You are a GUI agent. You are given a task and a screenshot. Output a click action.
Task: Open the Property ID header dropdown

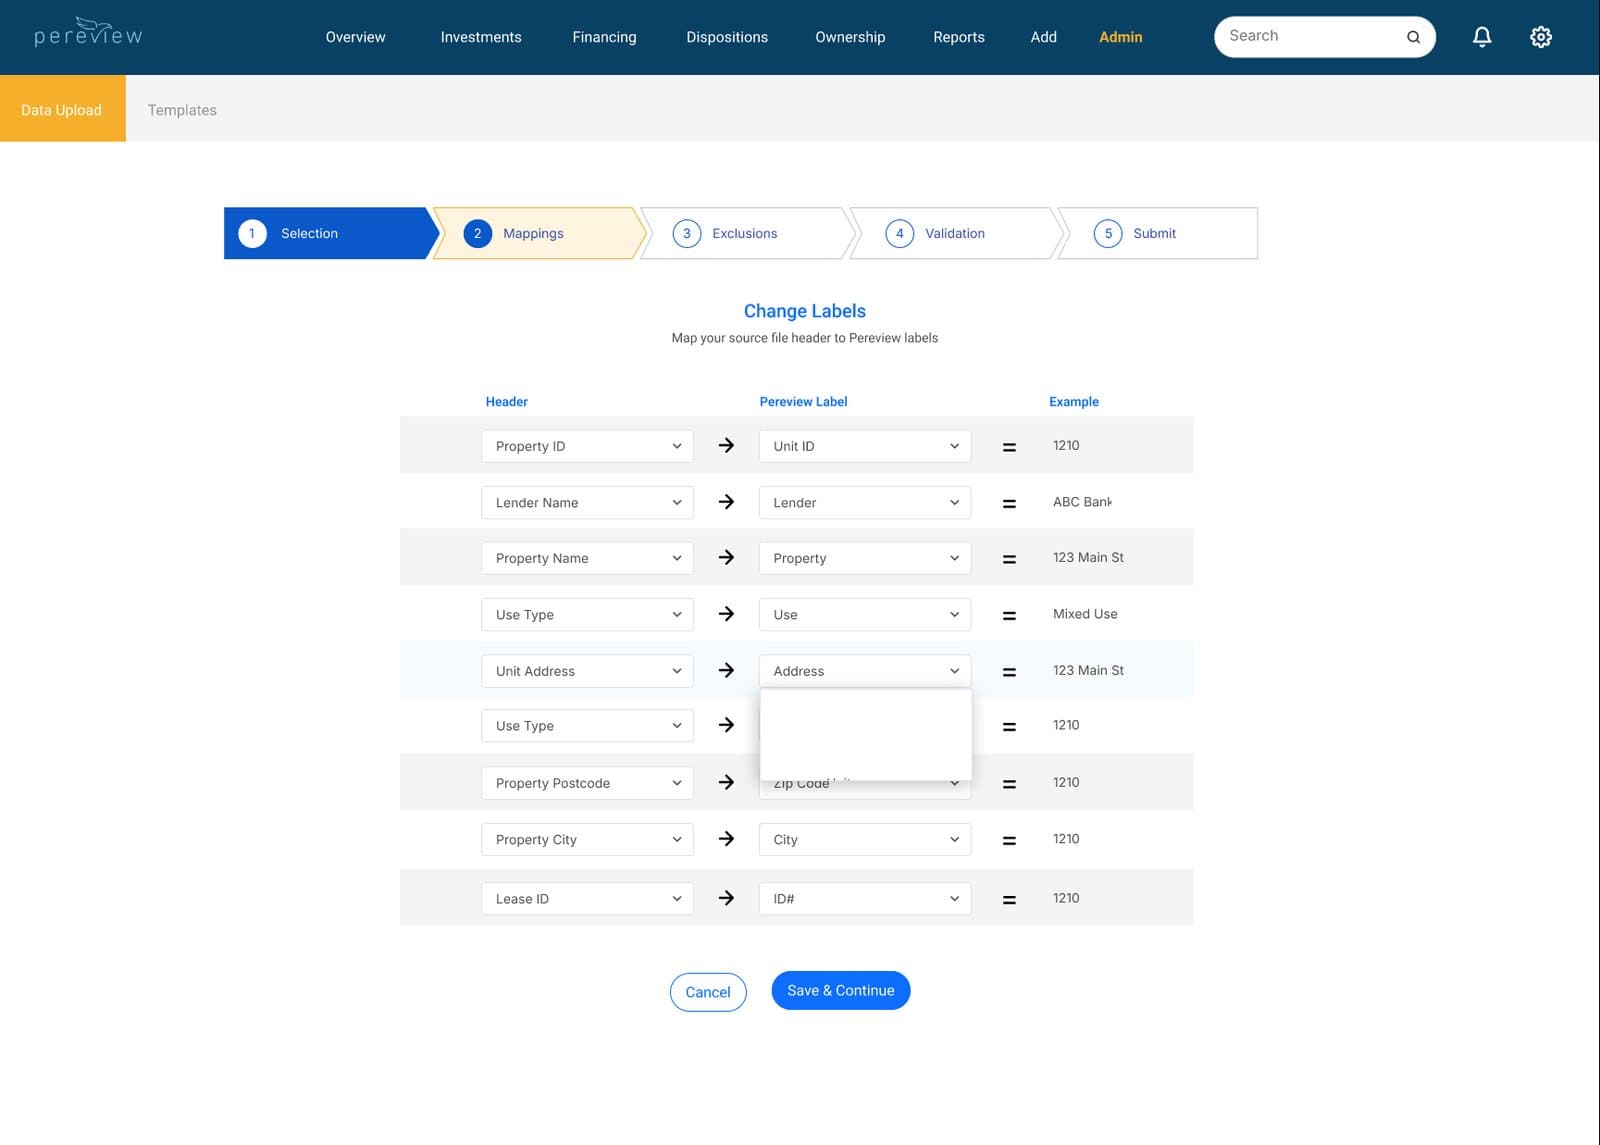587,446
